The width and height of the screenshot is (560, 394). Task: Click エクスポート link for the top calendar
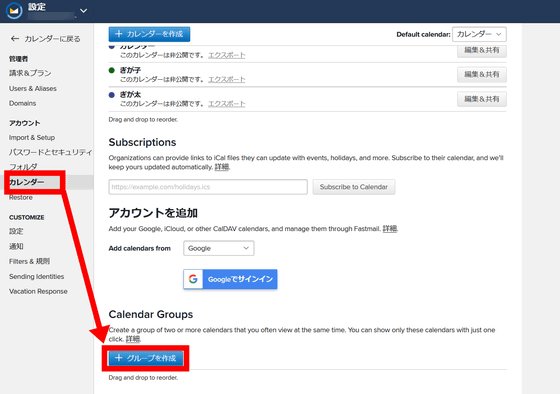(x=227, y=55)
